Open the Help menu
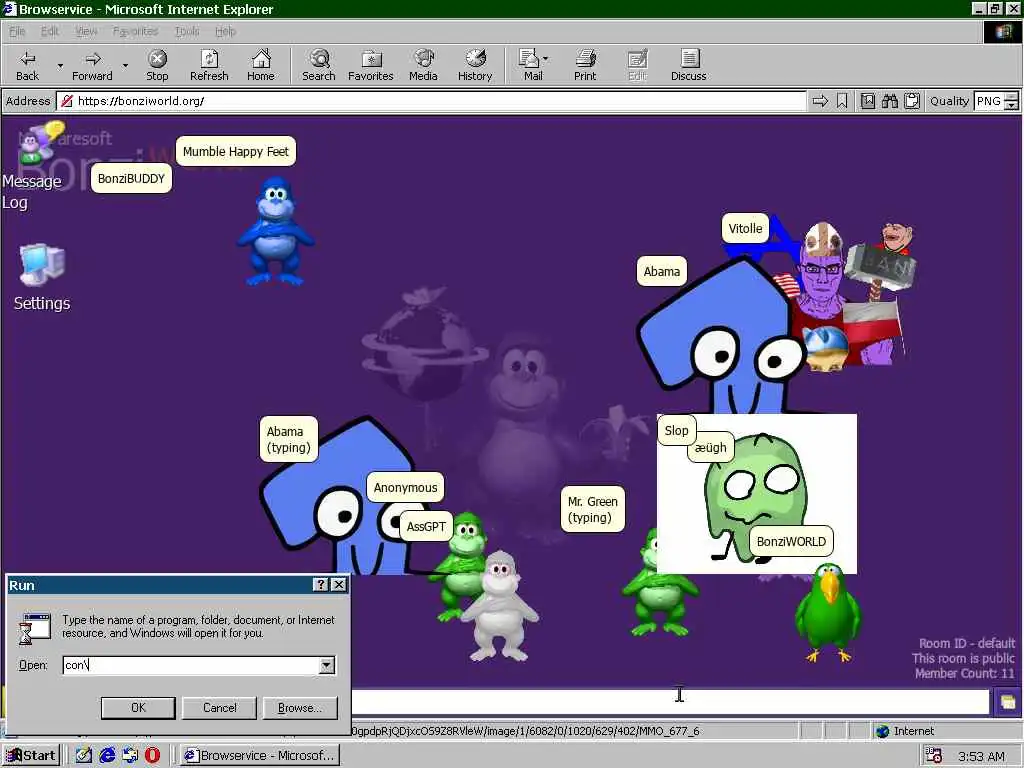The width and height of the screenshot is (1024, 768). point(225,31)
